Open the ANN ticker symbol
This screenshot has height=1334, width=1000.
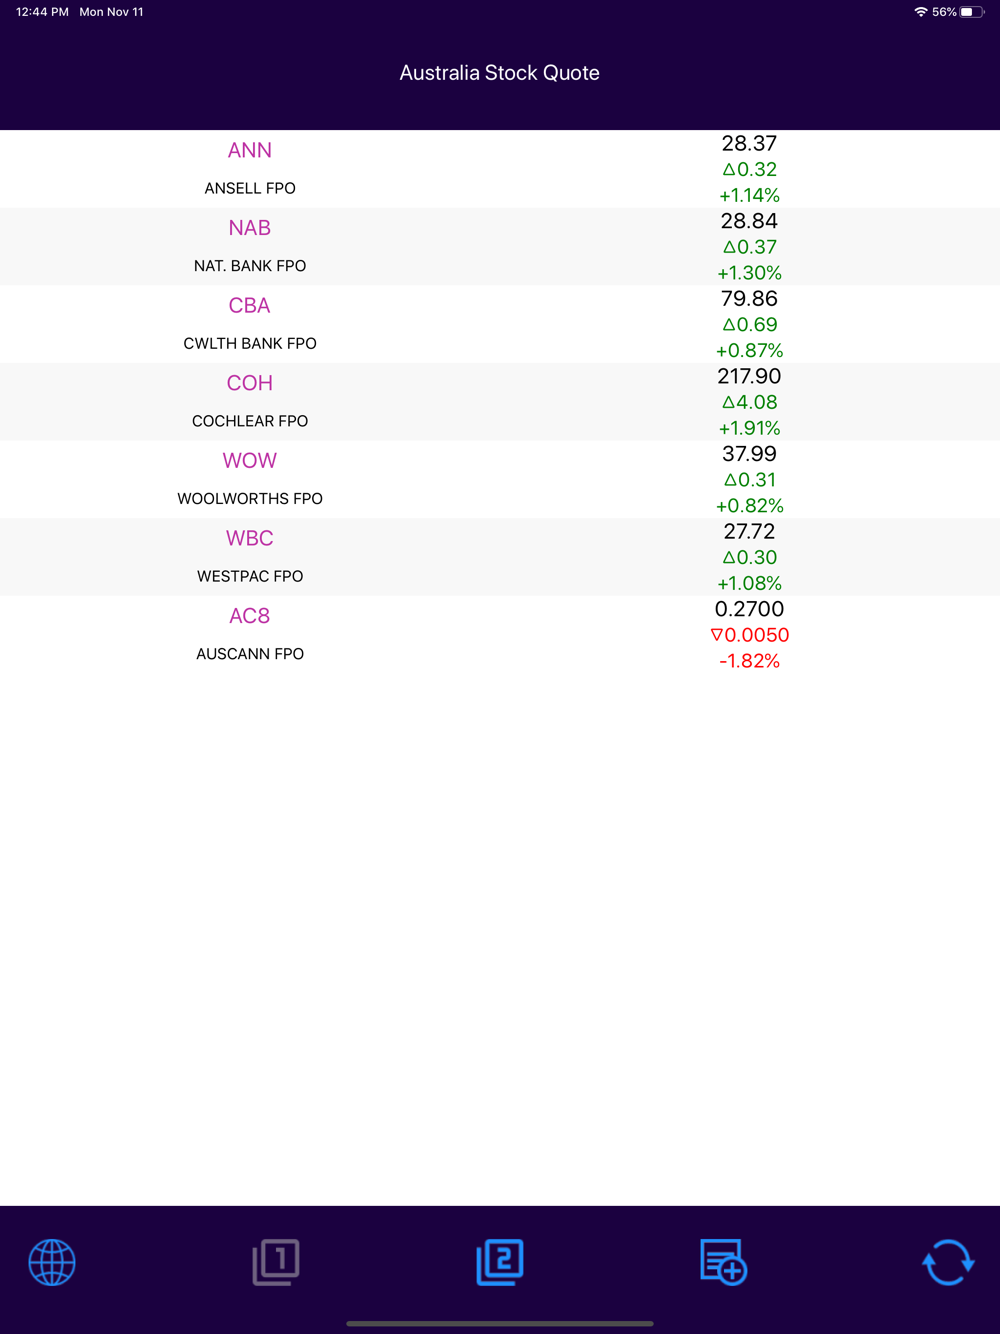point(250,150)
